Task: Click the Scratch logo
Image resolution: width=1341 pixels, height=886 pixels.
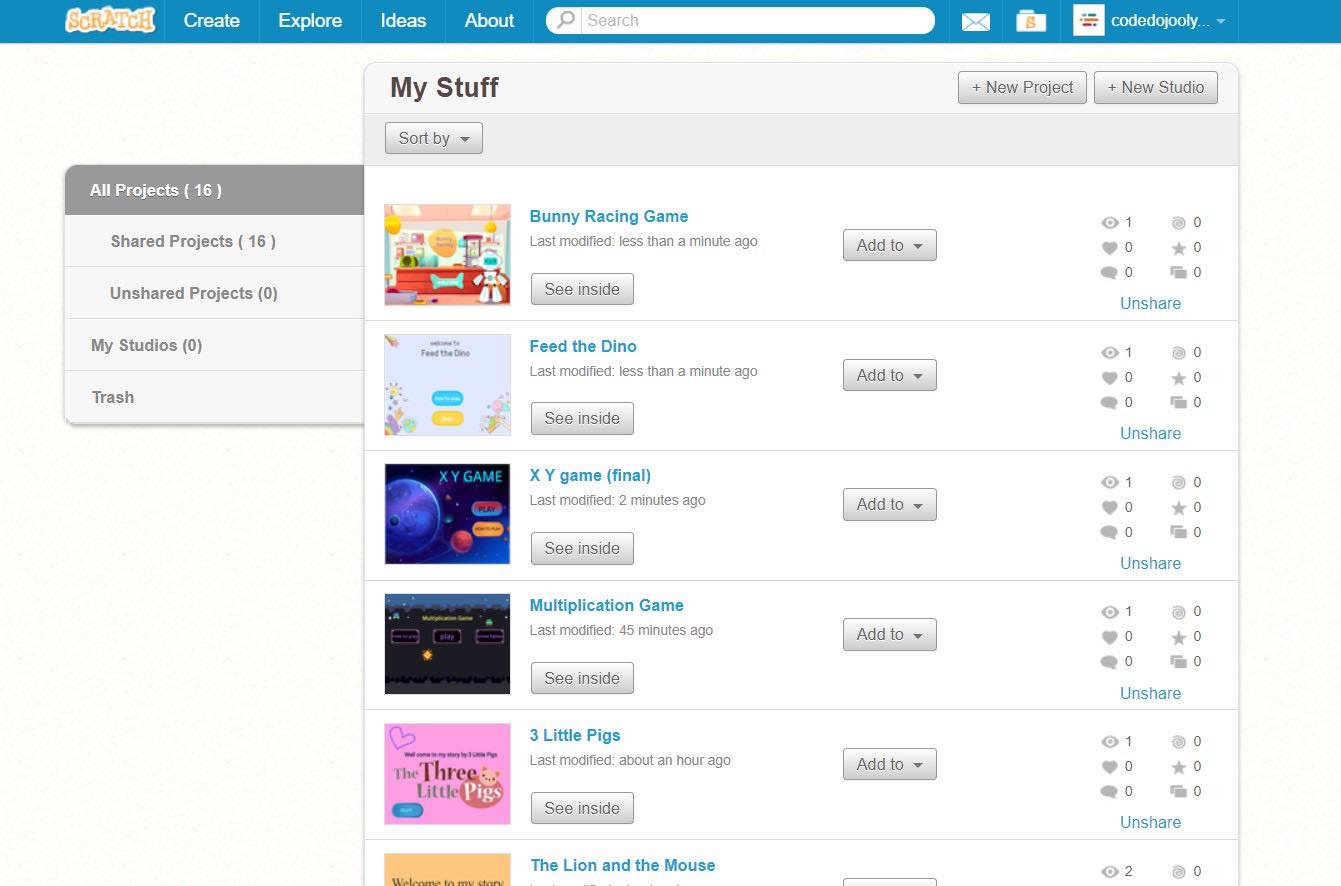Action: (x=110, y=20)
